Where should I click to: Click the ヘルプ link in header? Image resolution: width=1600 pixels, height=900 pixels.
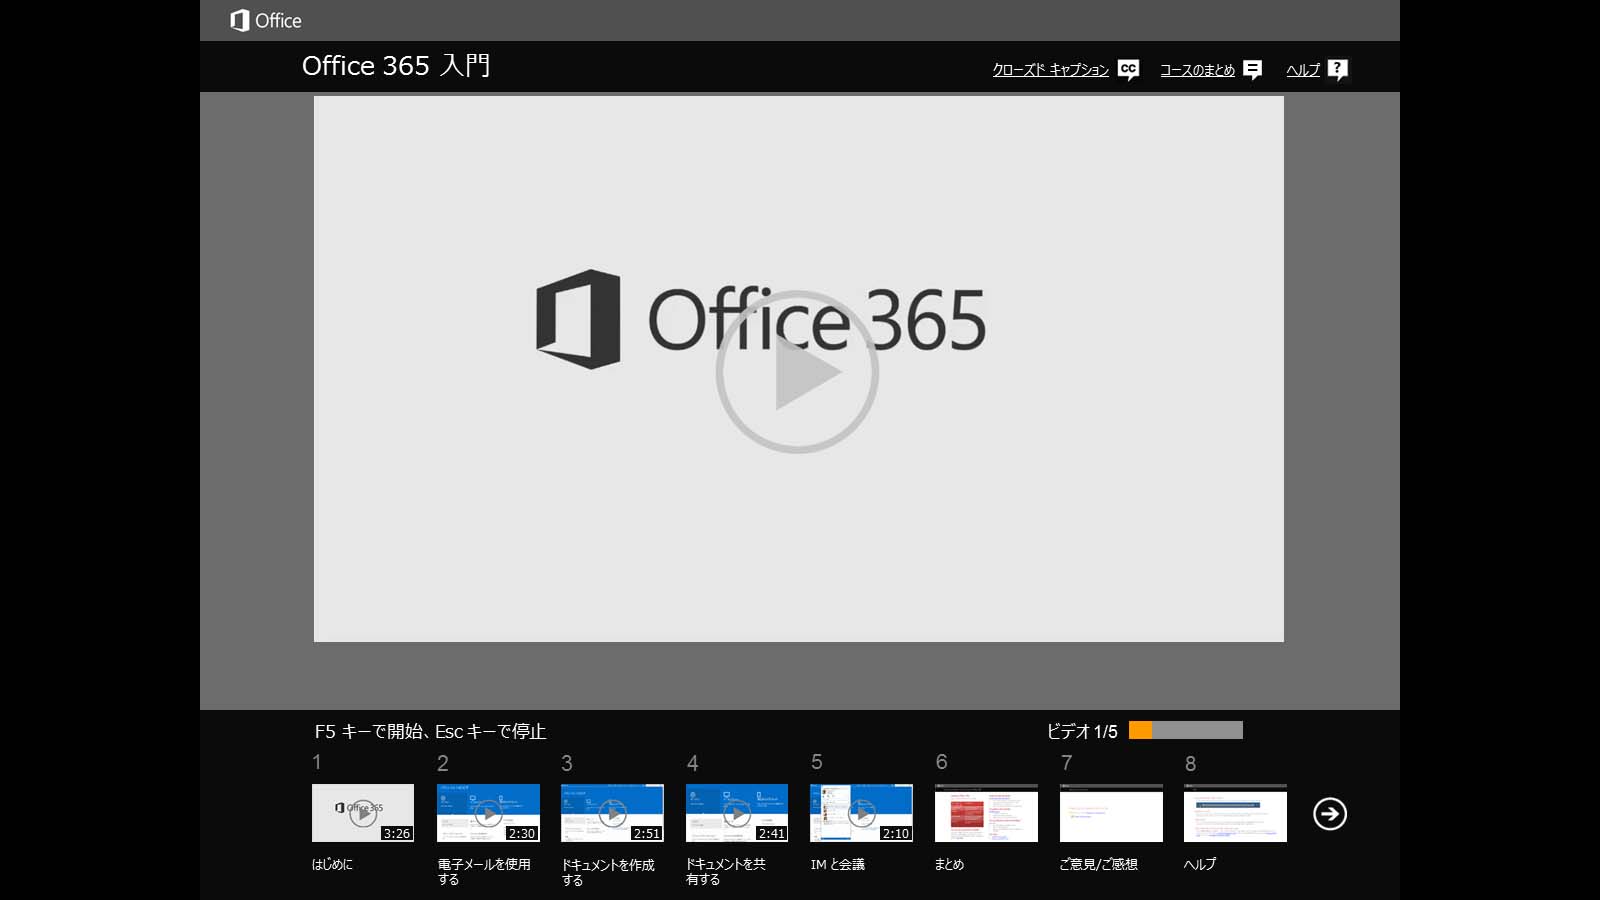(x=1303, y=70)
